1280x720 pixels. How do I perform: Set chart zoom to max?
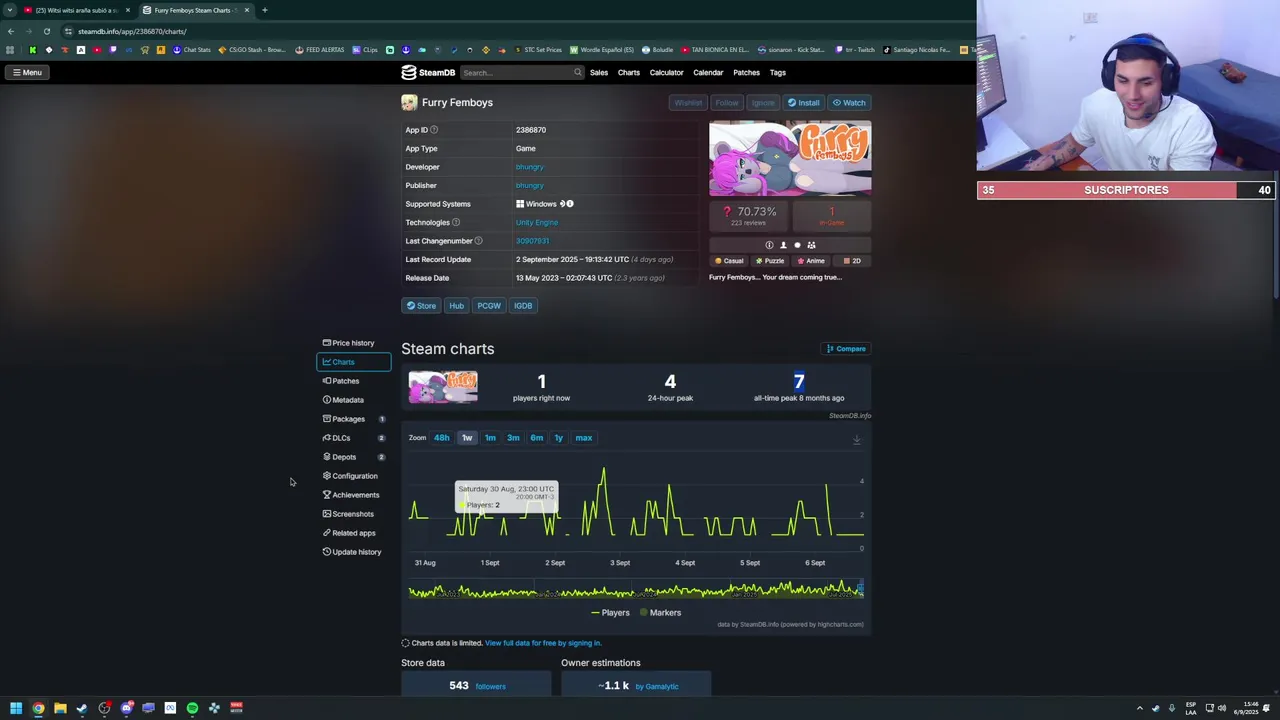[x=584, y=438]
